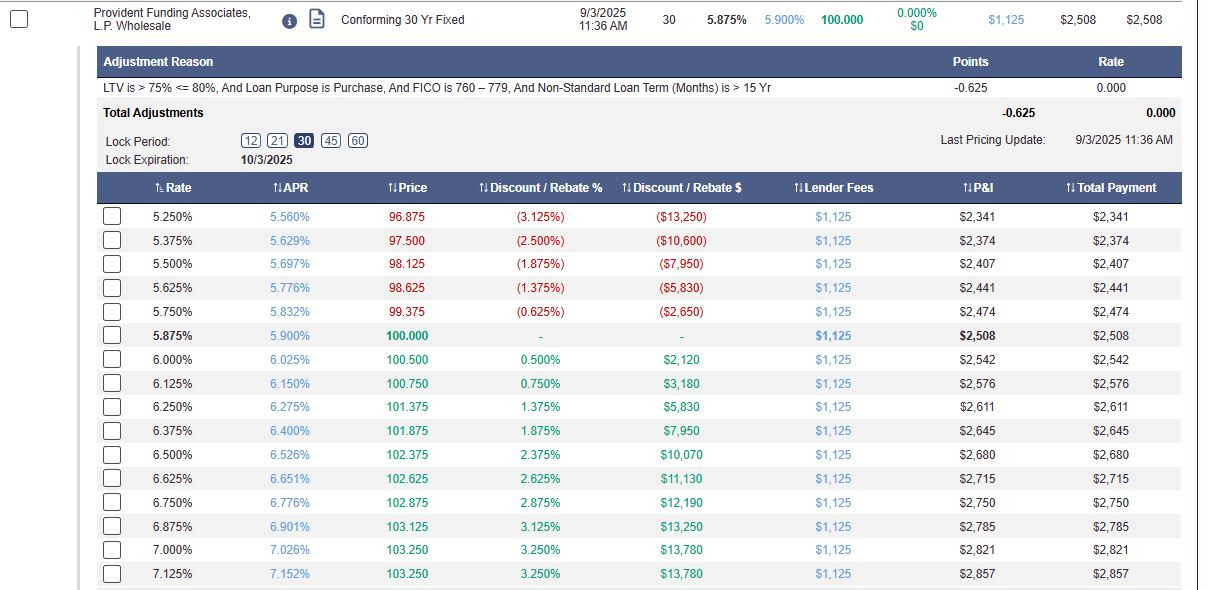Image resolution: width=1227 pixels, height=590 pixels.
Task: Sort by P&I column header
Action: pos(977,188)
